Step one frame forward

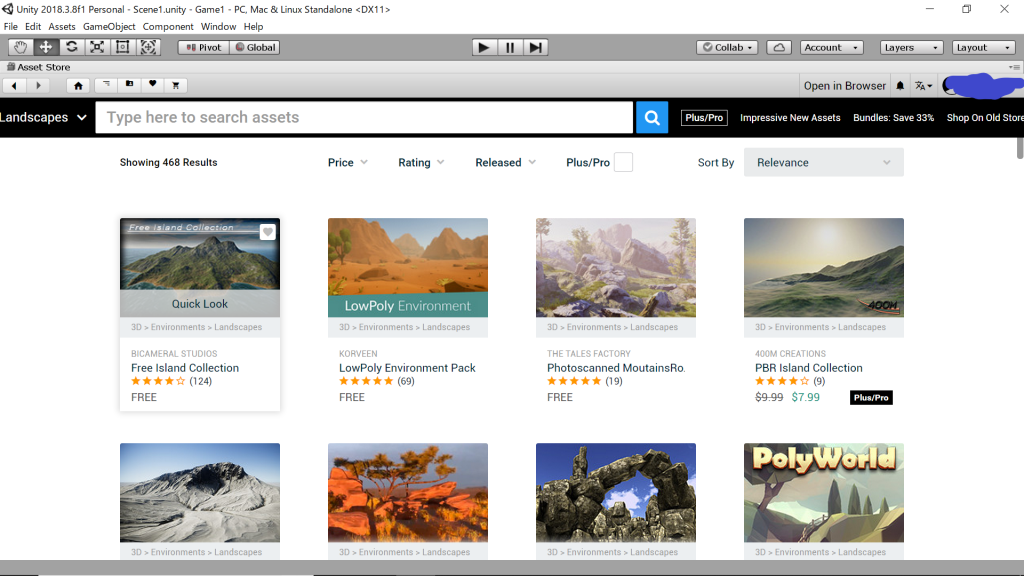(536, 47)
